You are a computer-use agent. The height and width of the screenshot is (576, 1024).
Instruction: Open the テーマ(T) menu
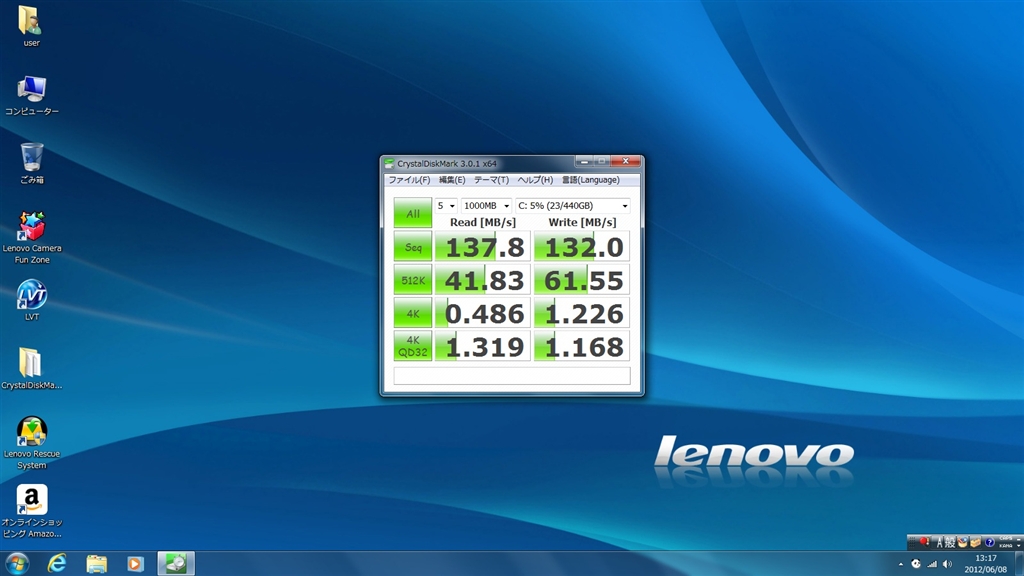(x=491, y=180)
